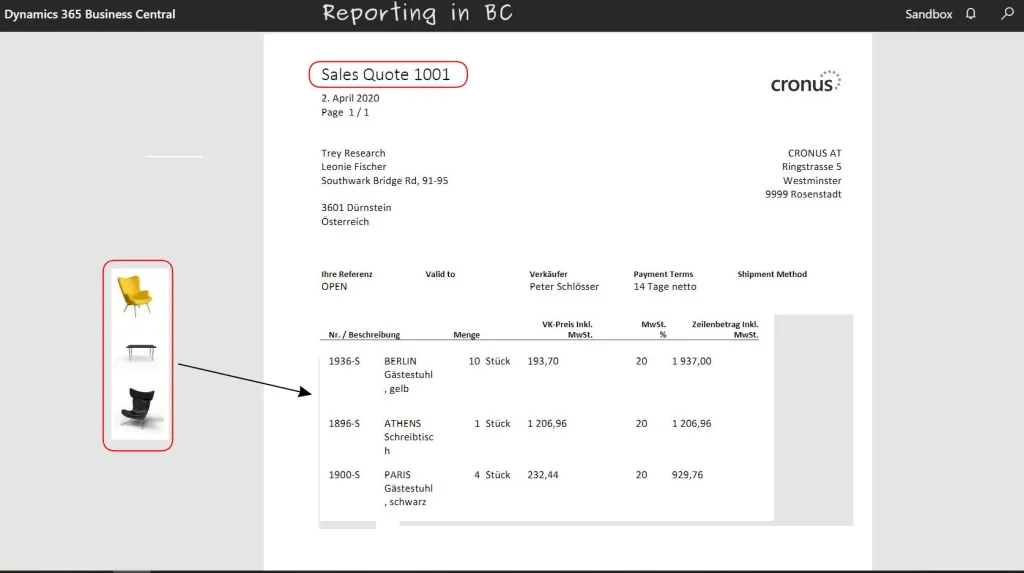Click the search magnifier icon

point(1007,14)
